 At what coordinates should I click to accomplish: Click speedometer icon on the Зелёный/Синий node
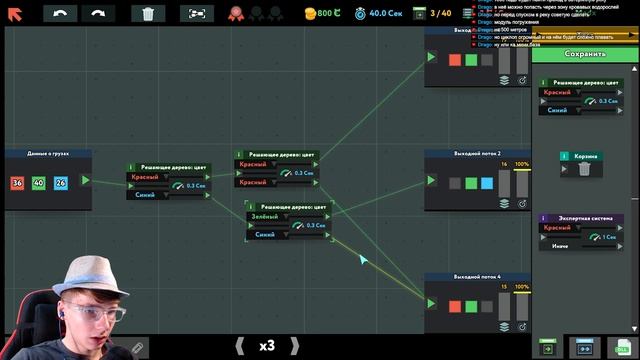pos(298,225)
